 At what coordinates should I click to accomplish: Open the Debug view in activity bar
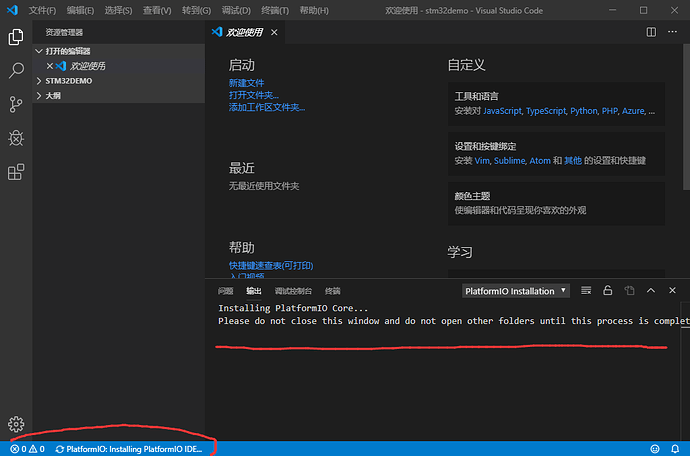click(x=16, y=138)
